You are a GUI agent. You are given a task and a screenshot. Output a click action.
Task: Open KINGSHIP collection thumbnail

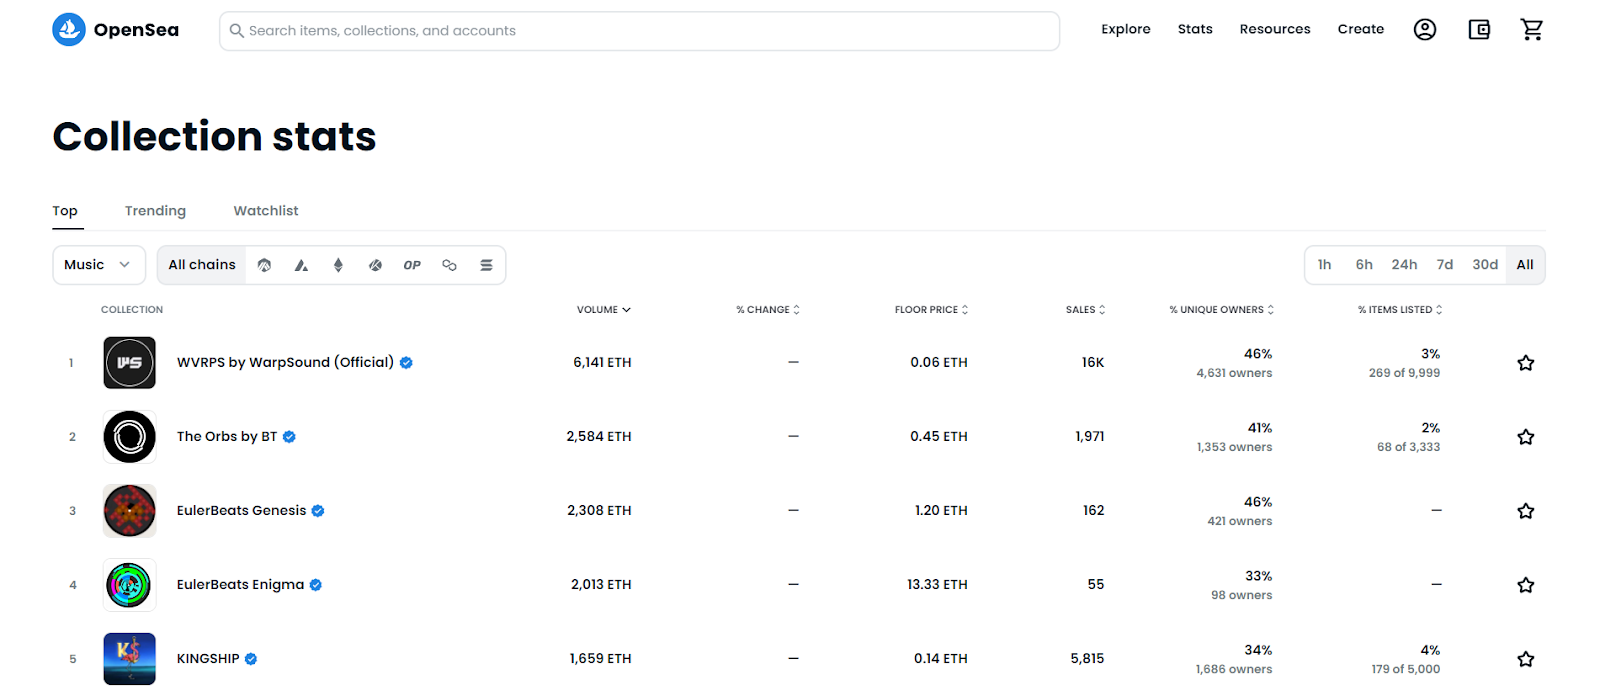pyautogui.click(x=130, y=659)
